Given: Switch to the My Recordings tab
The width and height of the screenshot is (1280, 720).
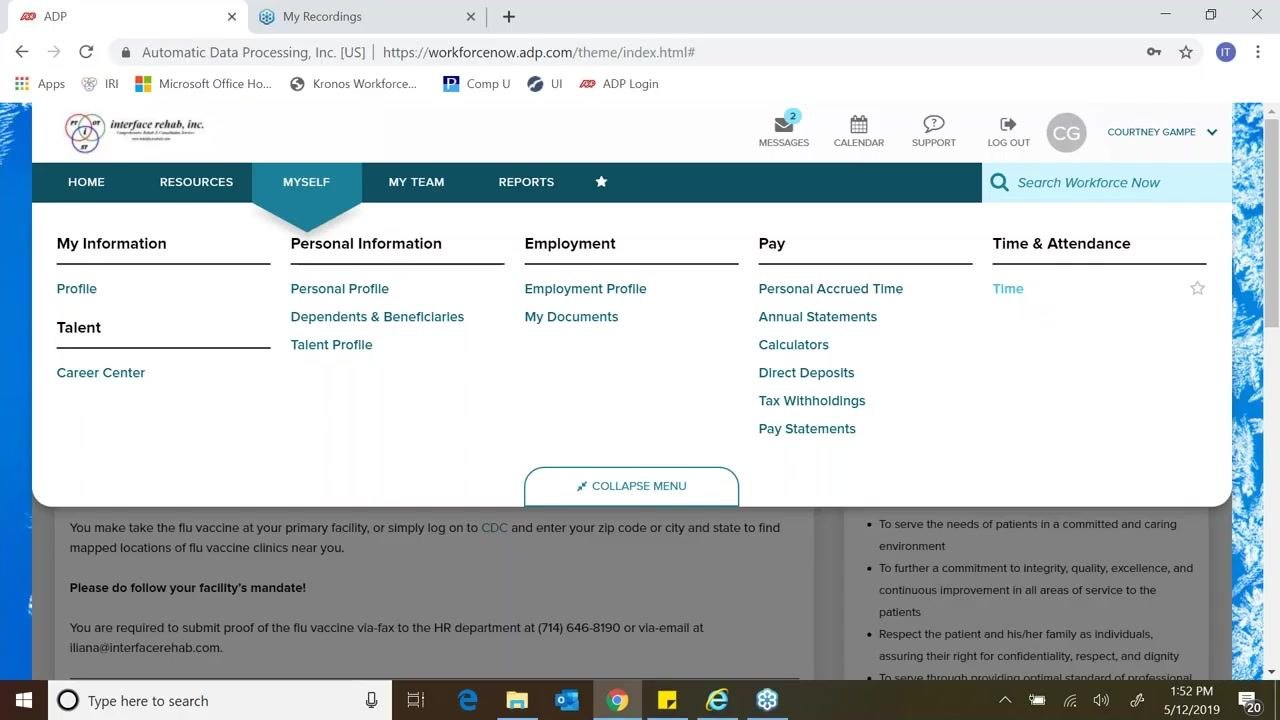Looking at the screenshot, I should click(x=367, y=16).
